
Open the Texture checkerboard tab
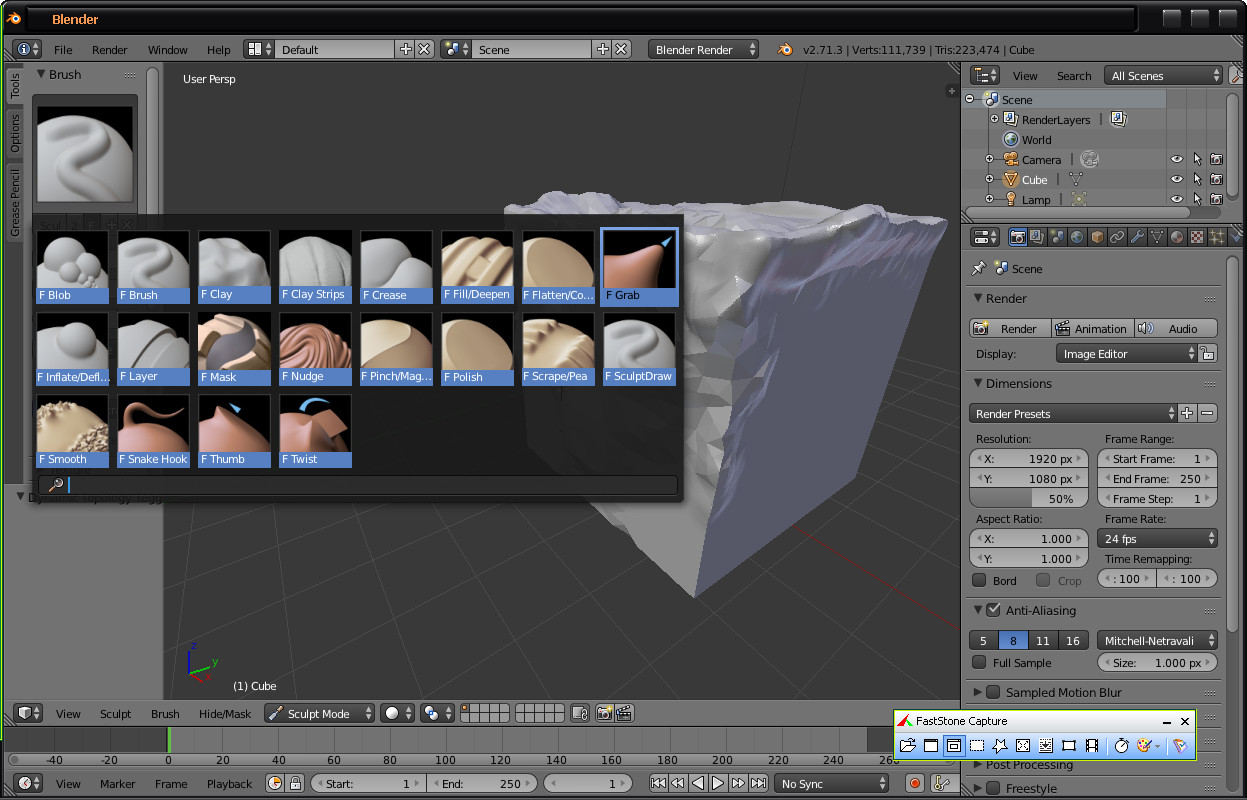(x=1197, y=237)
